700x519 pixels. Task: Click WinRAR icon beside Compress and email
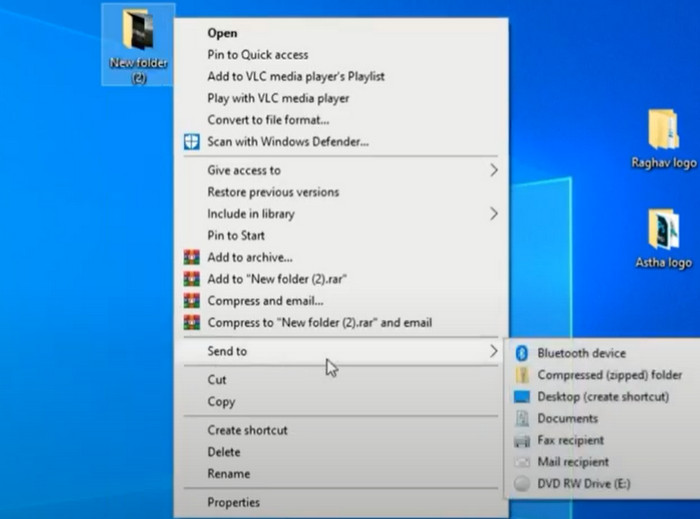(x=192, y=301)
